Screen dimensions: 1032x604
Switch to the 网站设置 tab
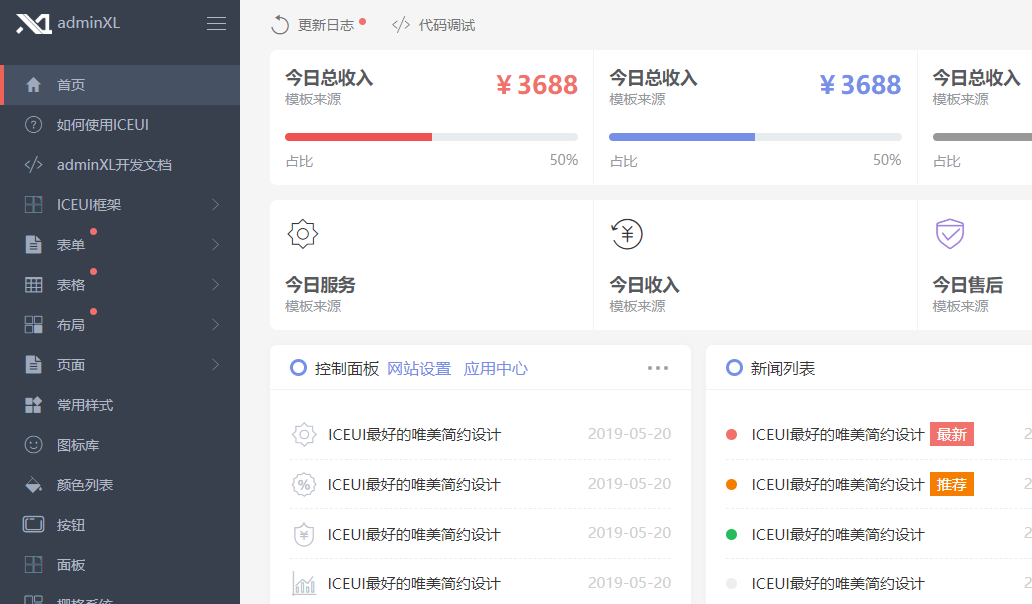419,368
